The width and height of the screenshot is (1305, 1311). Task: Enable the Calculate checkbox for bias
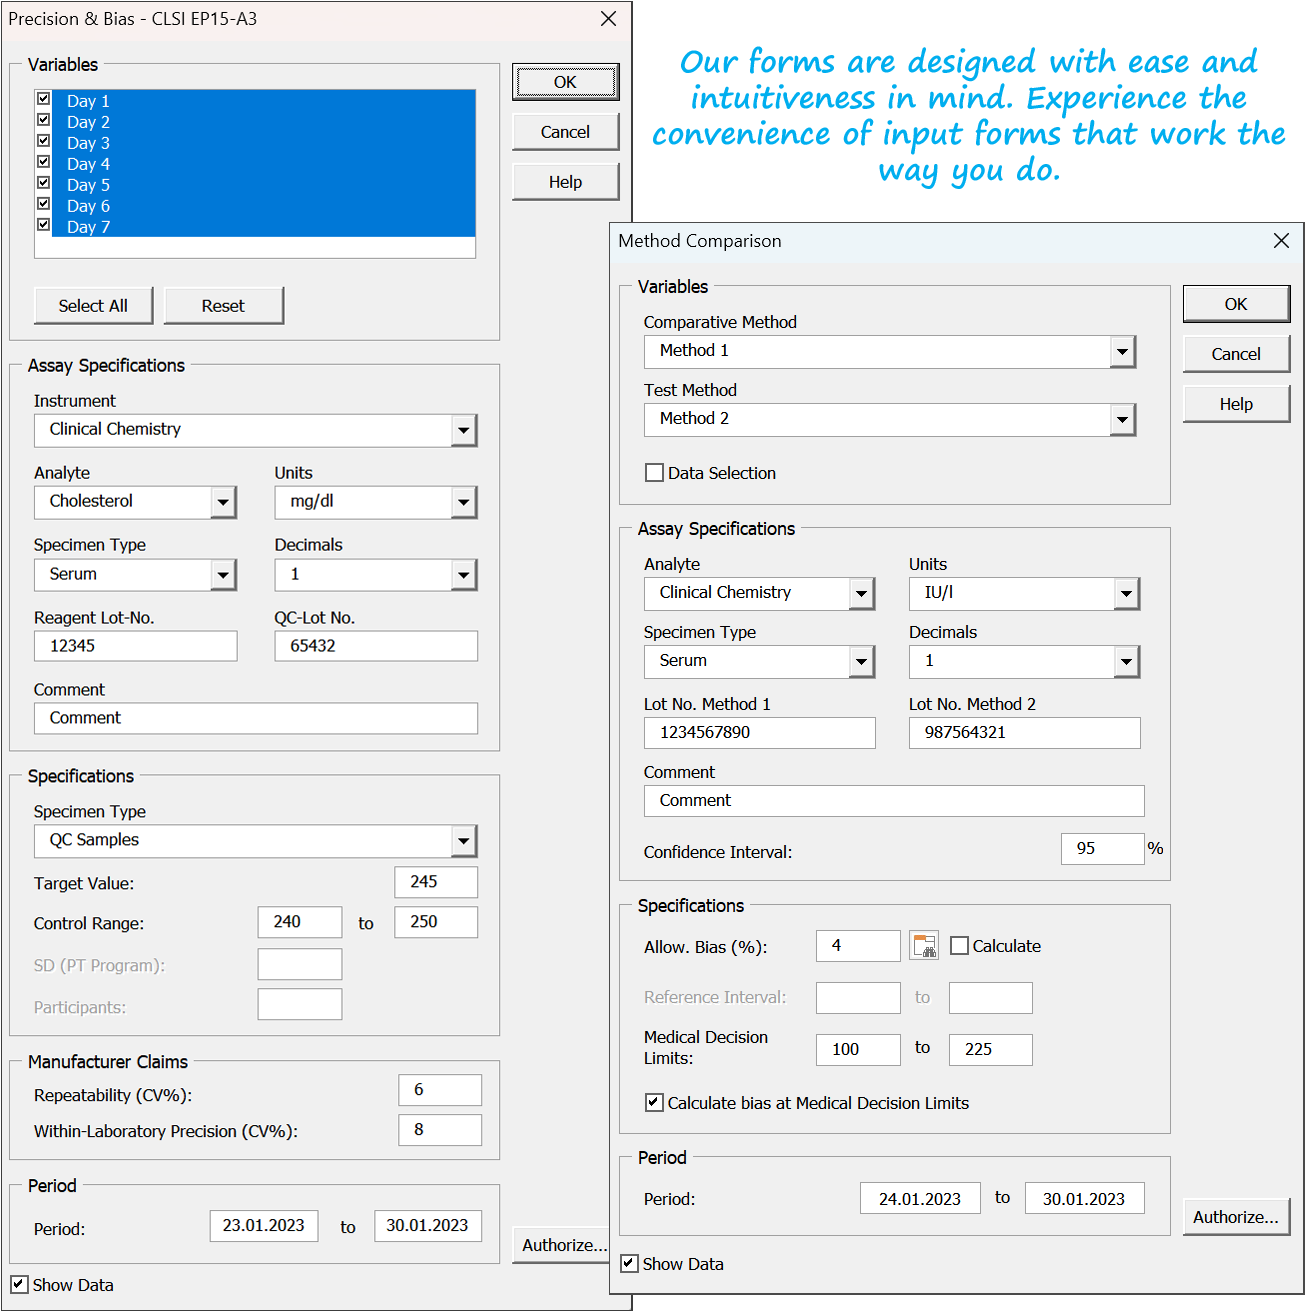pyautogui.click(x=959, y=946)
